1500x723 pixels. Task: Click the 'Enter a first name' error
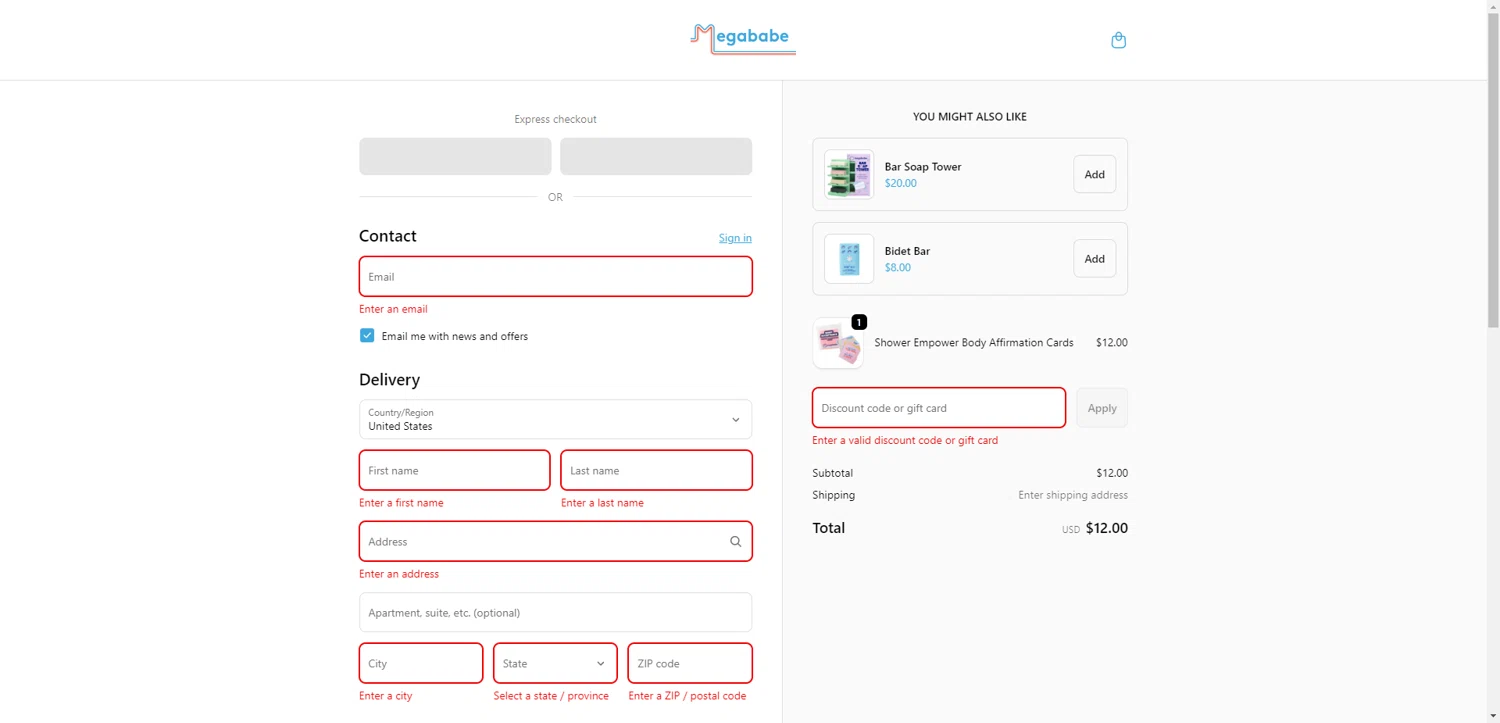point(401,503)
